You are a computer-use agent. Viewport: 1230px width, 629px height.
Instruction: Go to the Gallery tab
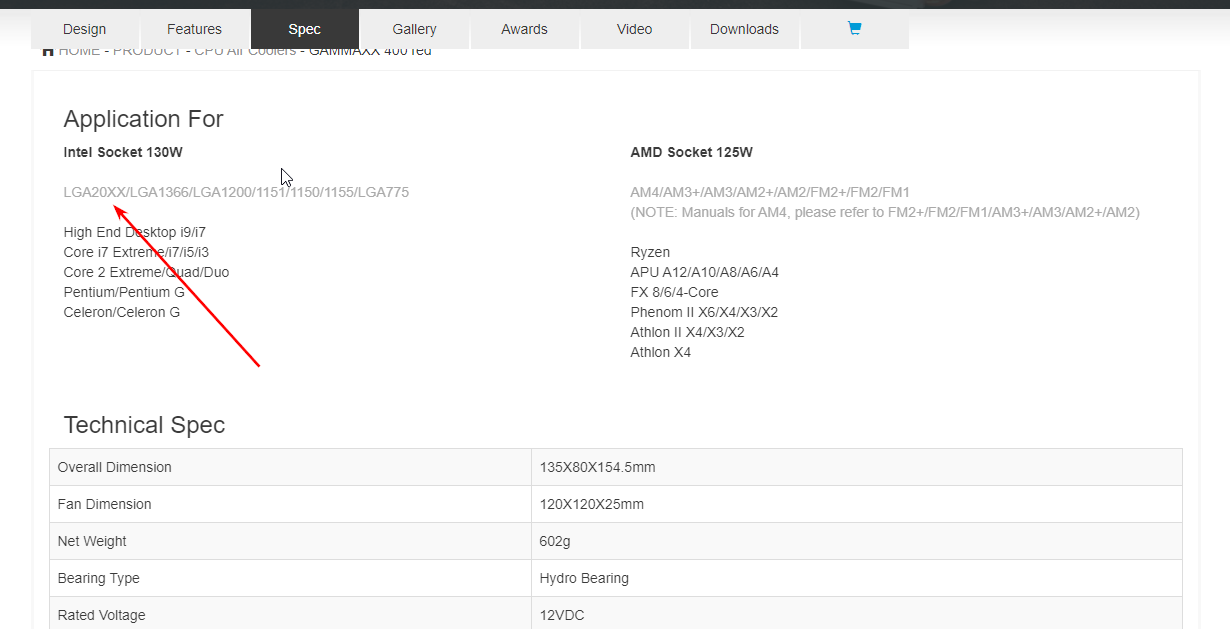tap(414, 29)
